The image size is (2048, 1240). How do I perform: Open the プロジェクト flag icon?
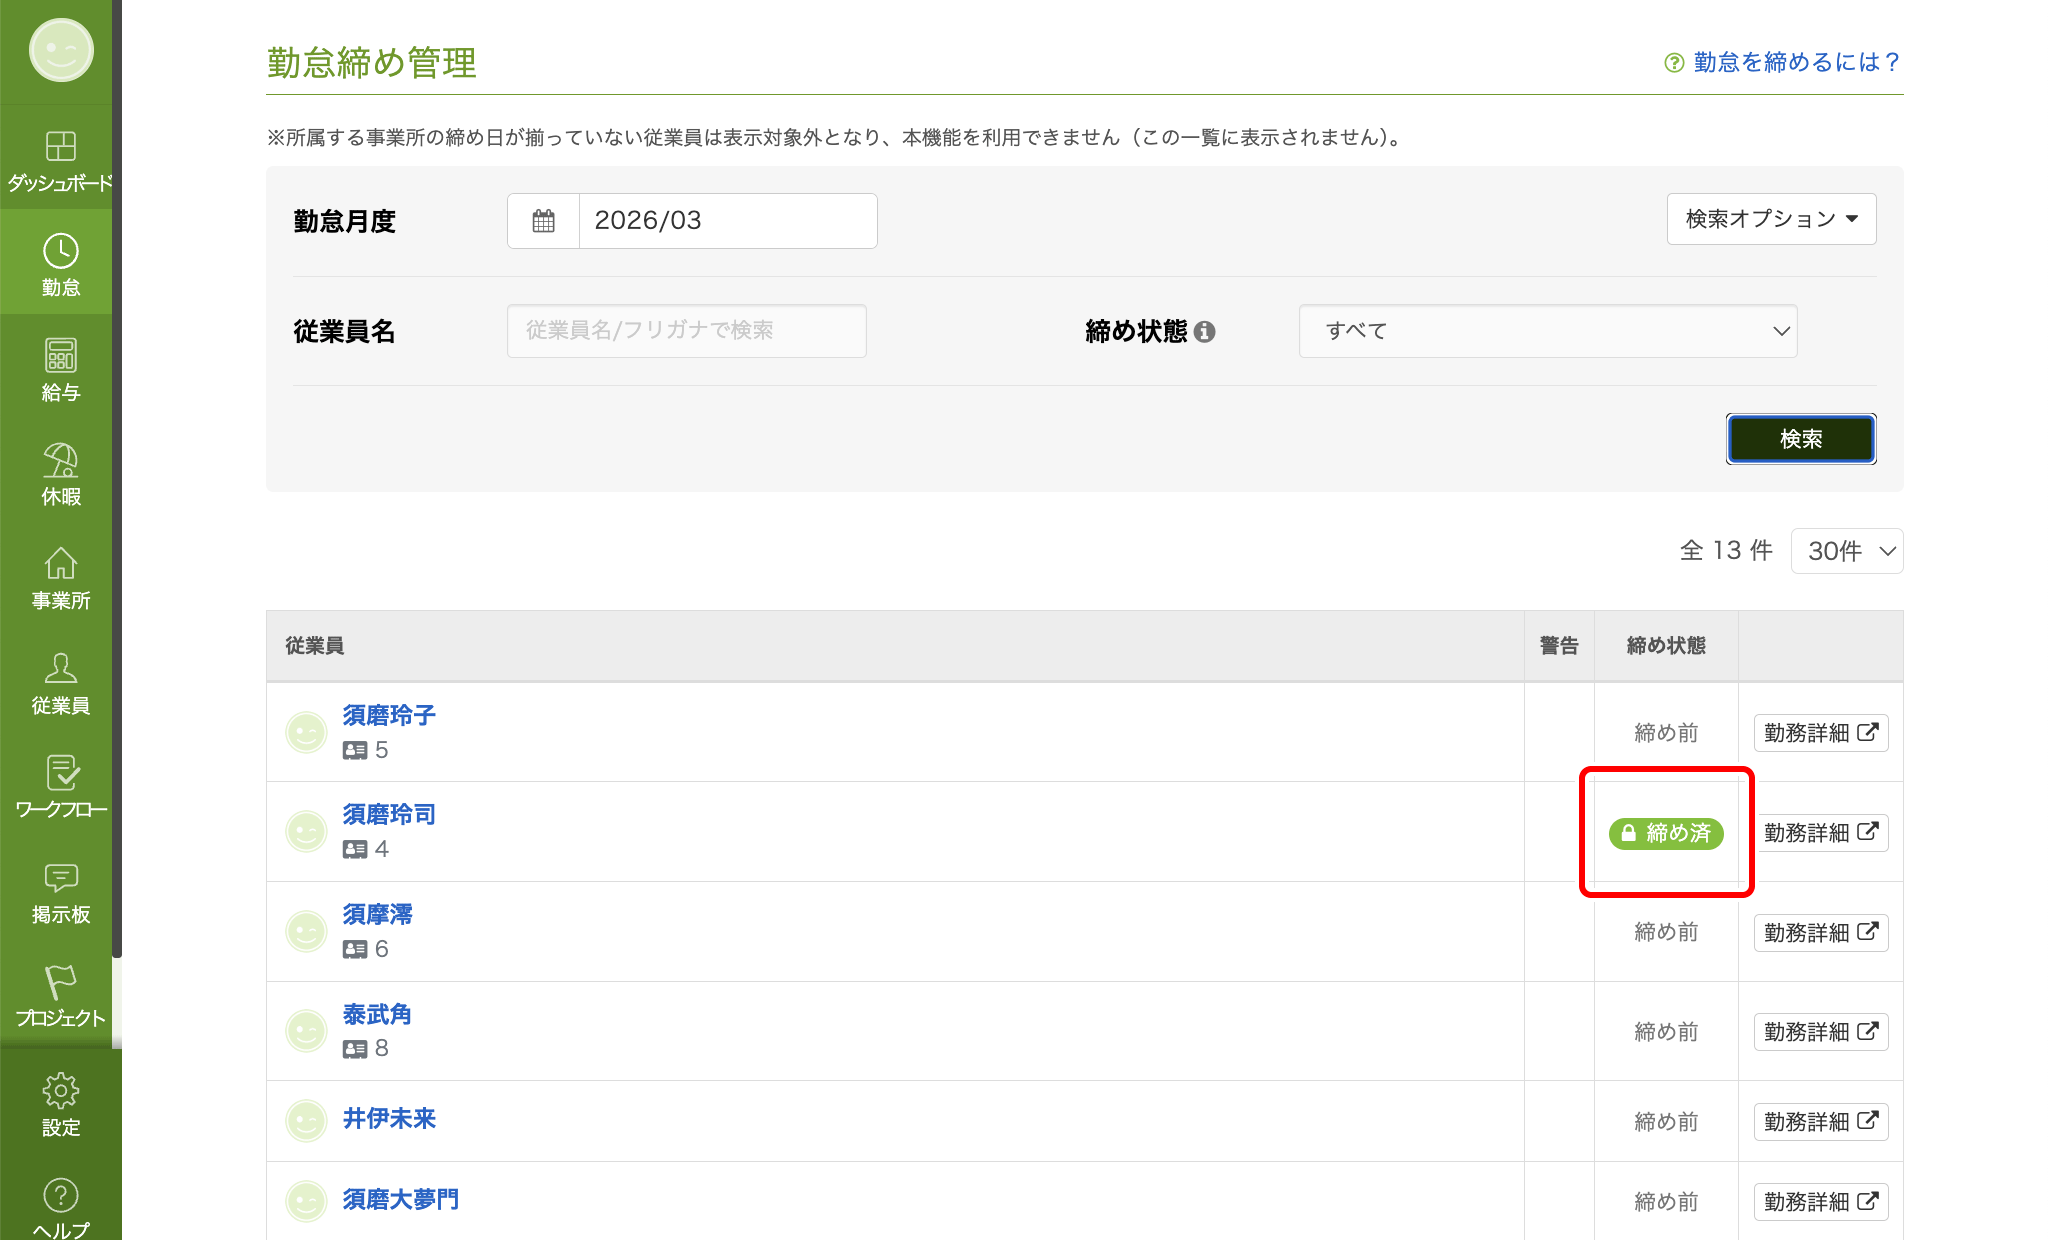(60, 983)
